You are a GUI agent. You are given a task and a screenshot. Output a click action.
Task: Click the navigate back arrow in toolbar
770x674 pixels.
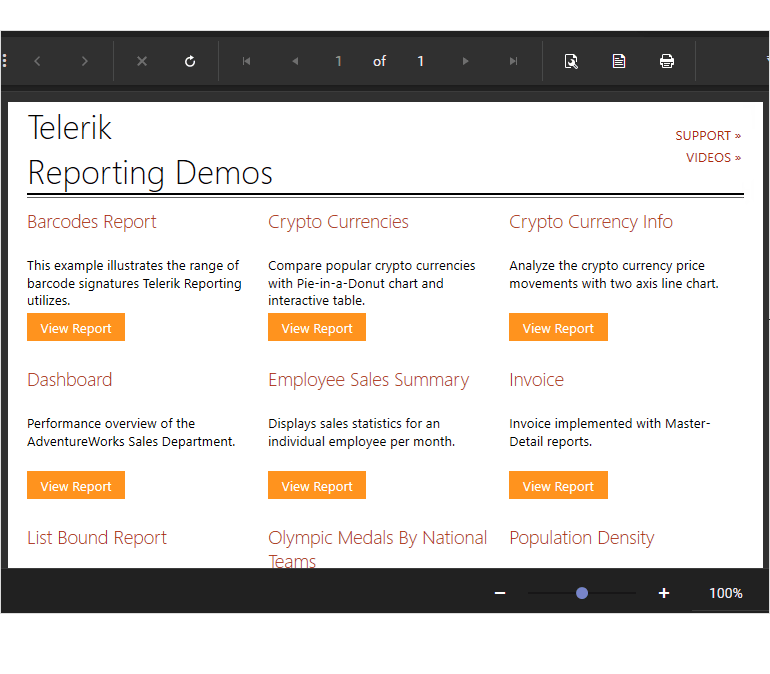pyautogui.click(x=37, y=61)
